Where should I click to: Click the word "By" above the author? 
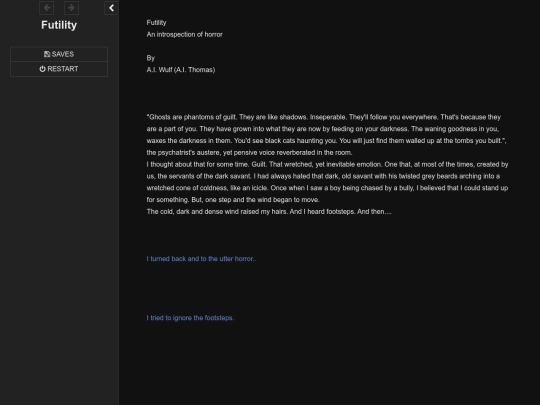[150, 58]
